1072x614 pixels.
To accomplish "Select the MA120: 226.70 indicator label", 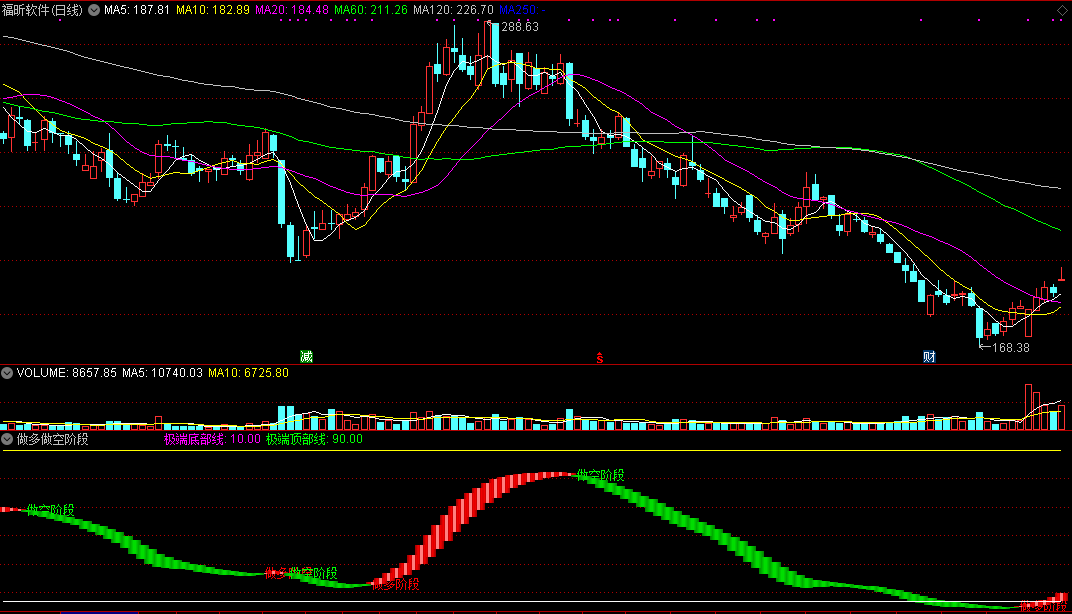I will 453,10.
